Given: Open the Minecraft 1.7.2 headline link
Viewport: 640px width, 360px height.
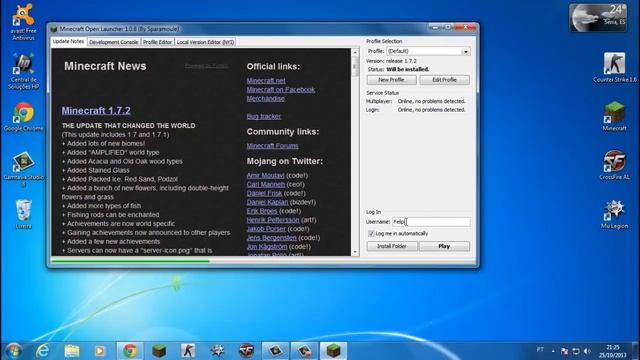Looking at the screenshot, I should coord(96,111).
